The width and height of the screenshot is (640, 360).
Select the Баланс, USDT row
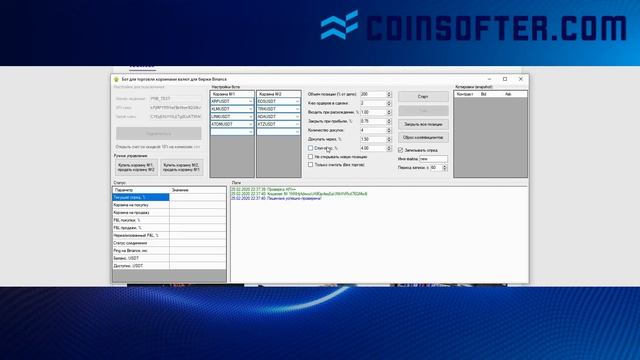point(169,258)
